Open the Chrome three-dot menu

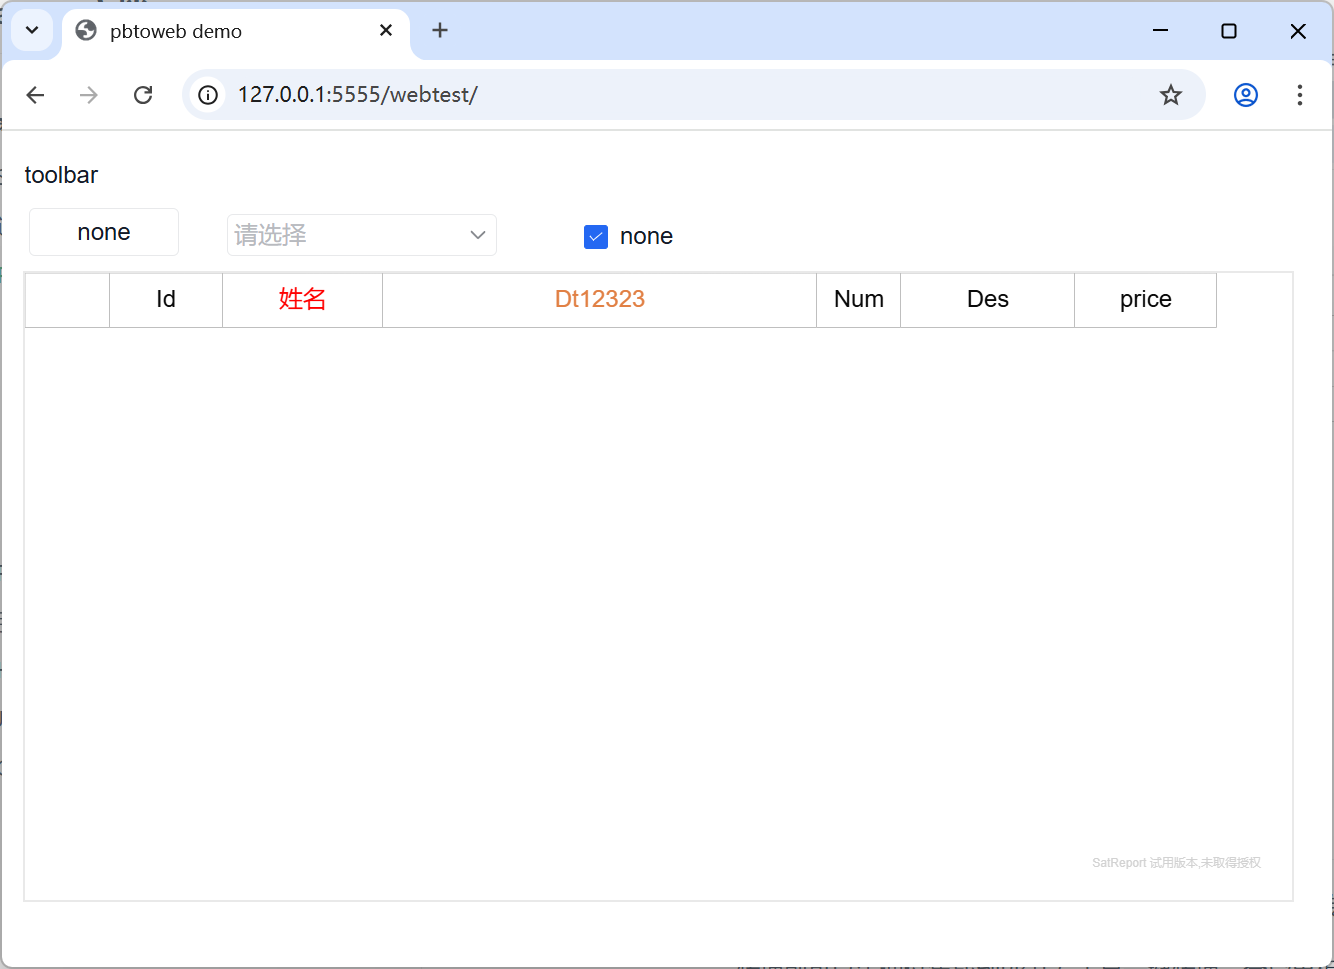(1299, 95)
